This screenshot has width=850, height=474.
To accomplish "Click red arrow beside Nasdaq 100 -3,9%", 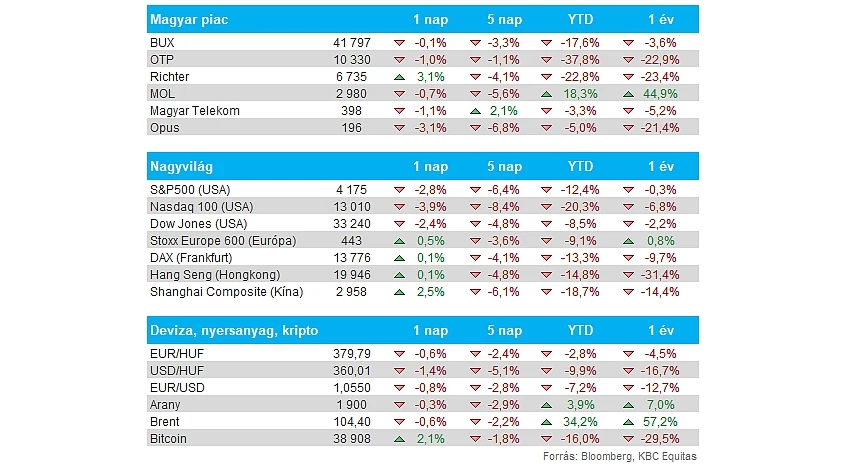I will (400, 207).
